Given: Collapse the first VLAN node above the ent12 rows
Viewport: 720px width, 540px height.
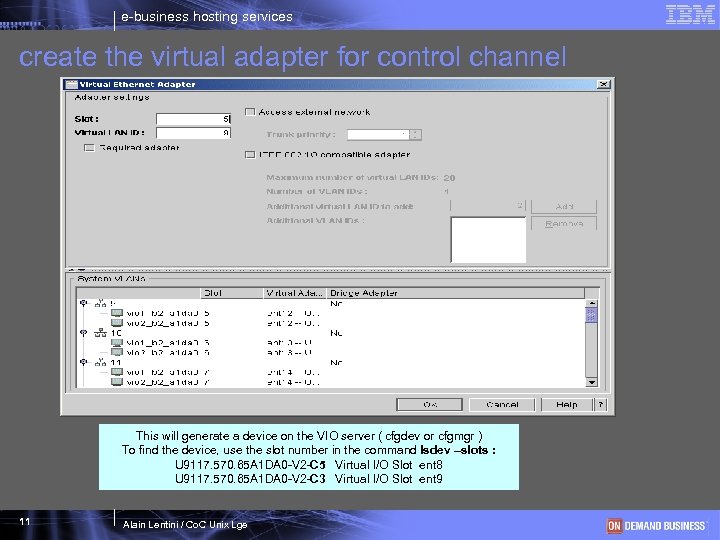Looking at the screenshot, I should pos(83,304).
